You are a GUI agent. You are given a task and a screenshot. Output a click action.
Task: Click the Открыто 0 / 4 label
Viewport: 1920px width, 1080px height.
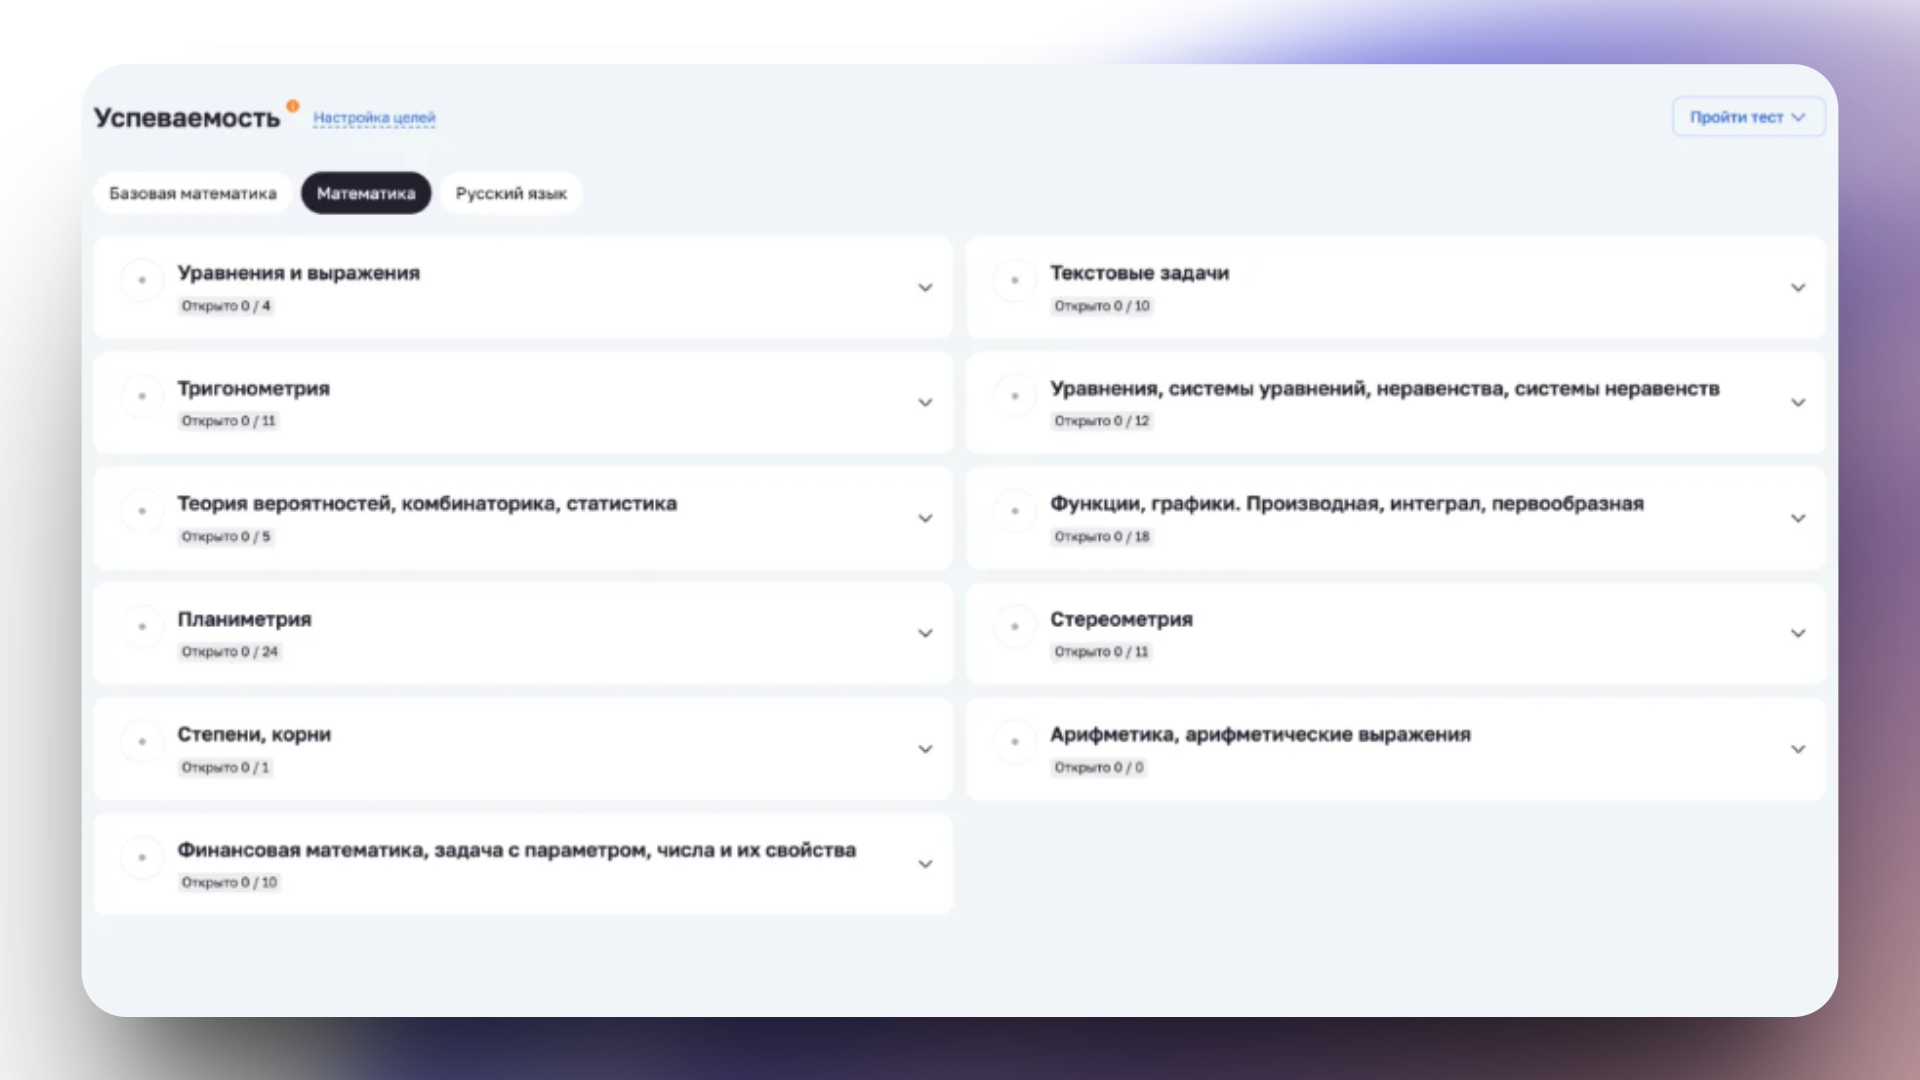(226, 306)
